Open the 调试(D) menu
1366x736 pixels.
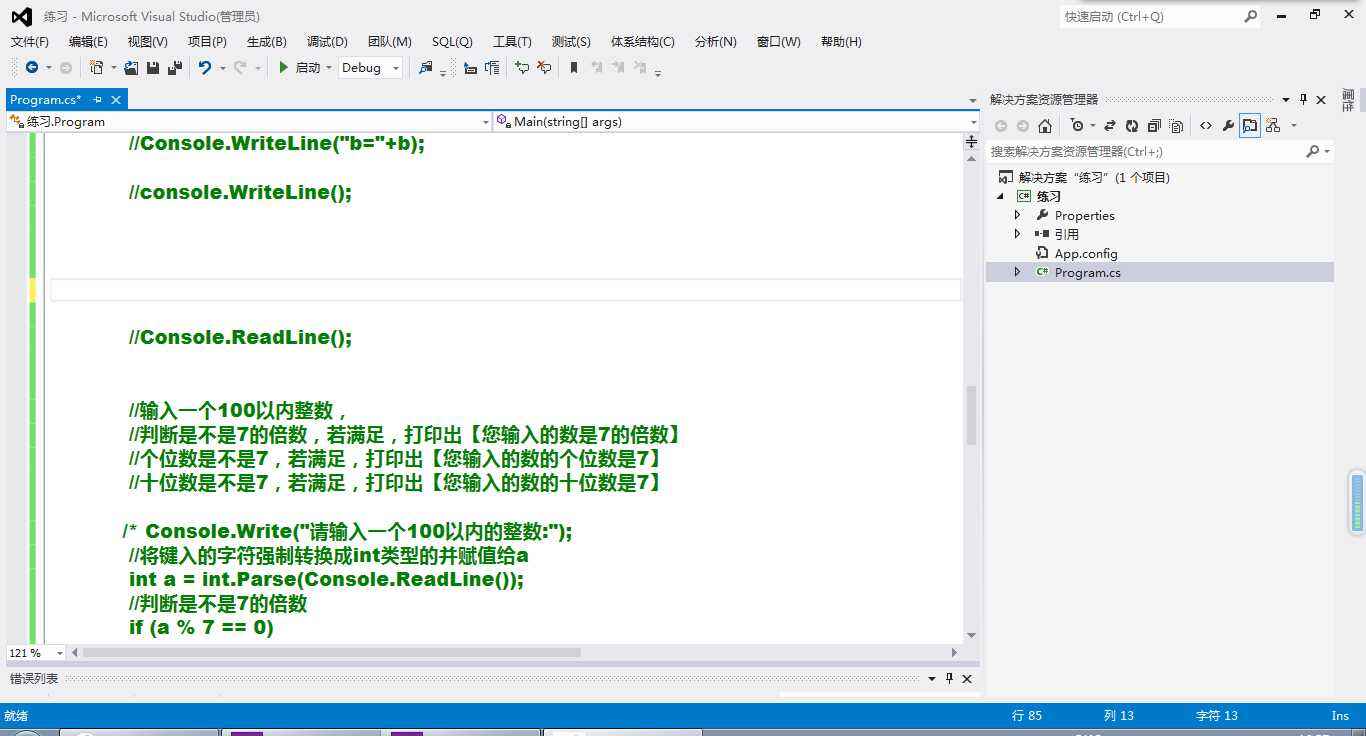[x=327, y=41]
